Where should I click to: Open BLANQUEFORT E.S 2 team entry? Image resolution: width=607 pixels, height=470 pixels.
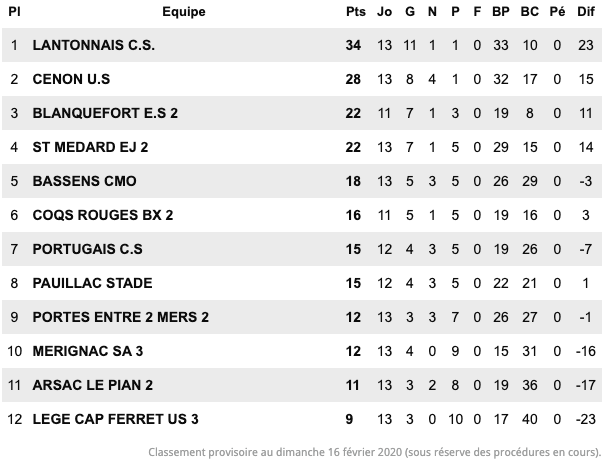coord(105,113)
